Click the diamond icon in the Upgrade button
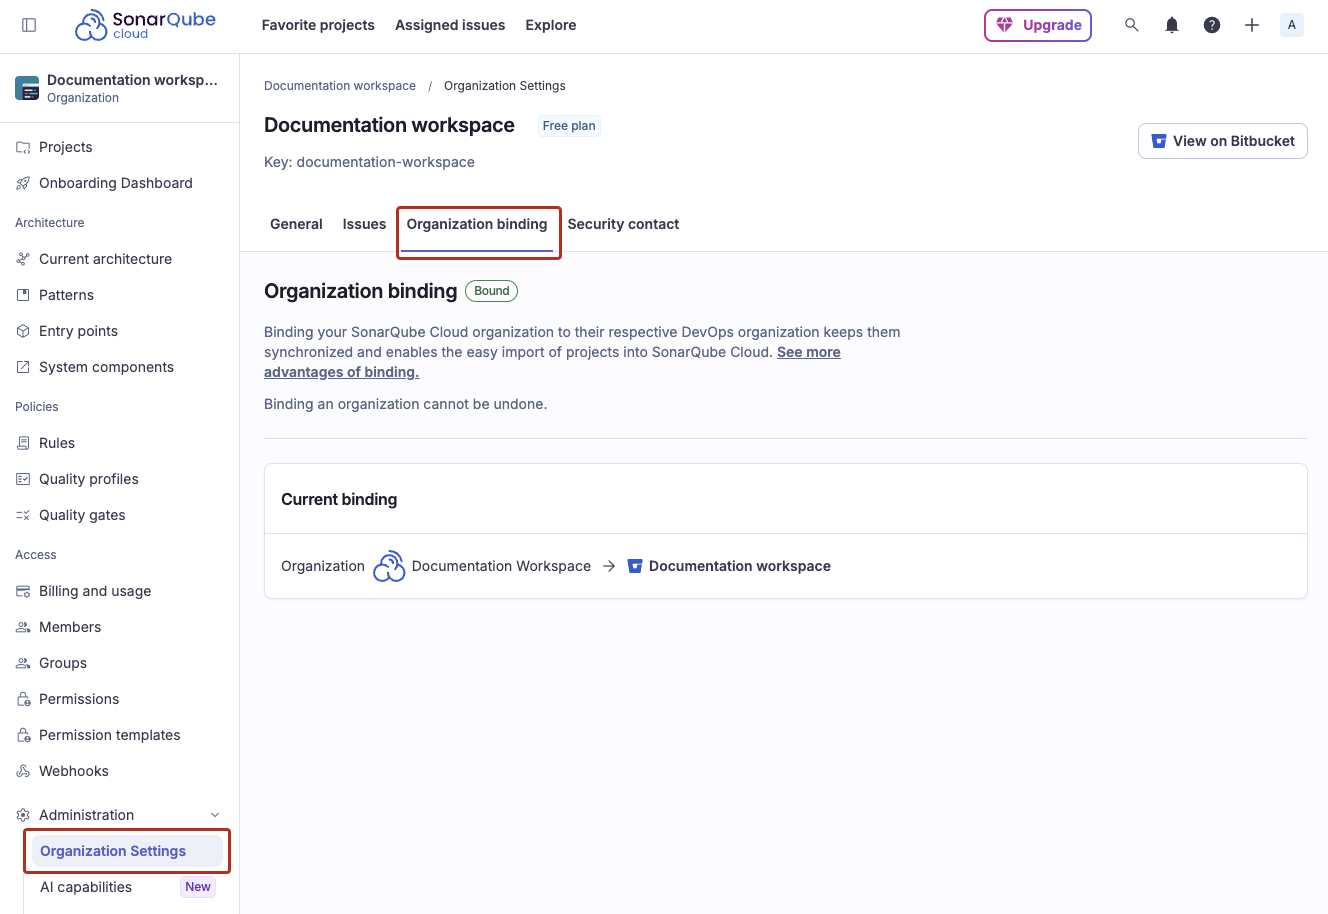The height and width of the screenshot is (914, 1328). click(x=1005, y=25)
